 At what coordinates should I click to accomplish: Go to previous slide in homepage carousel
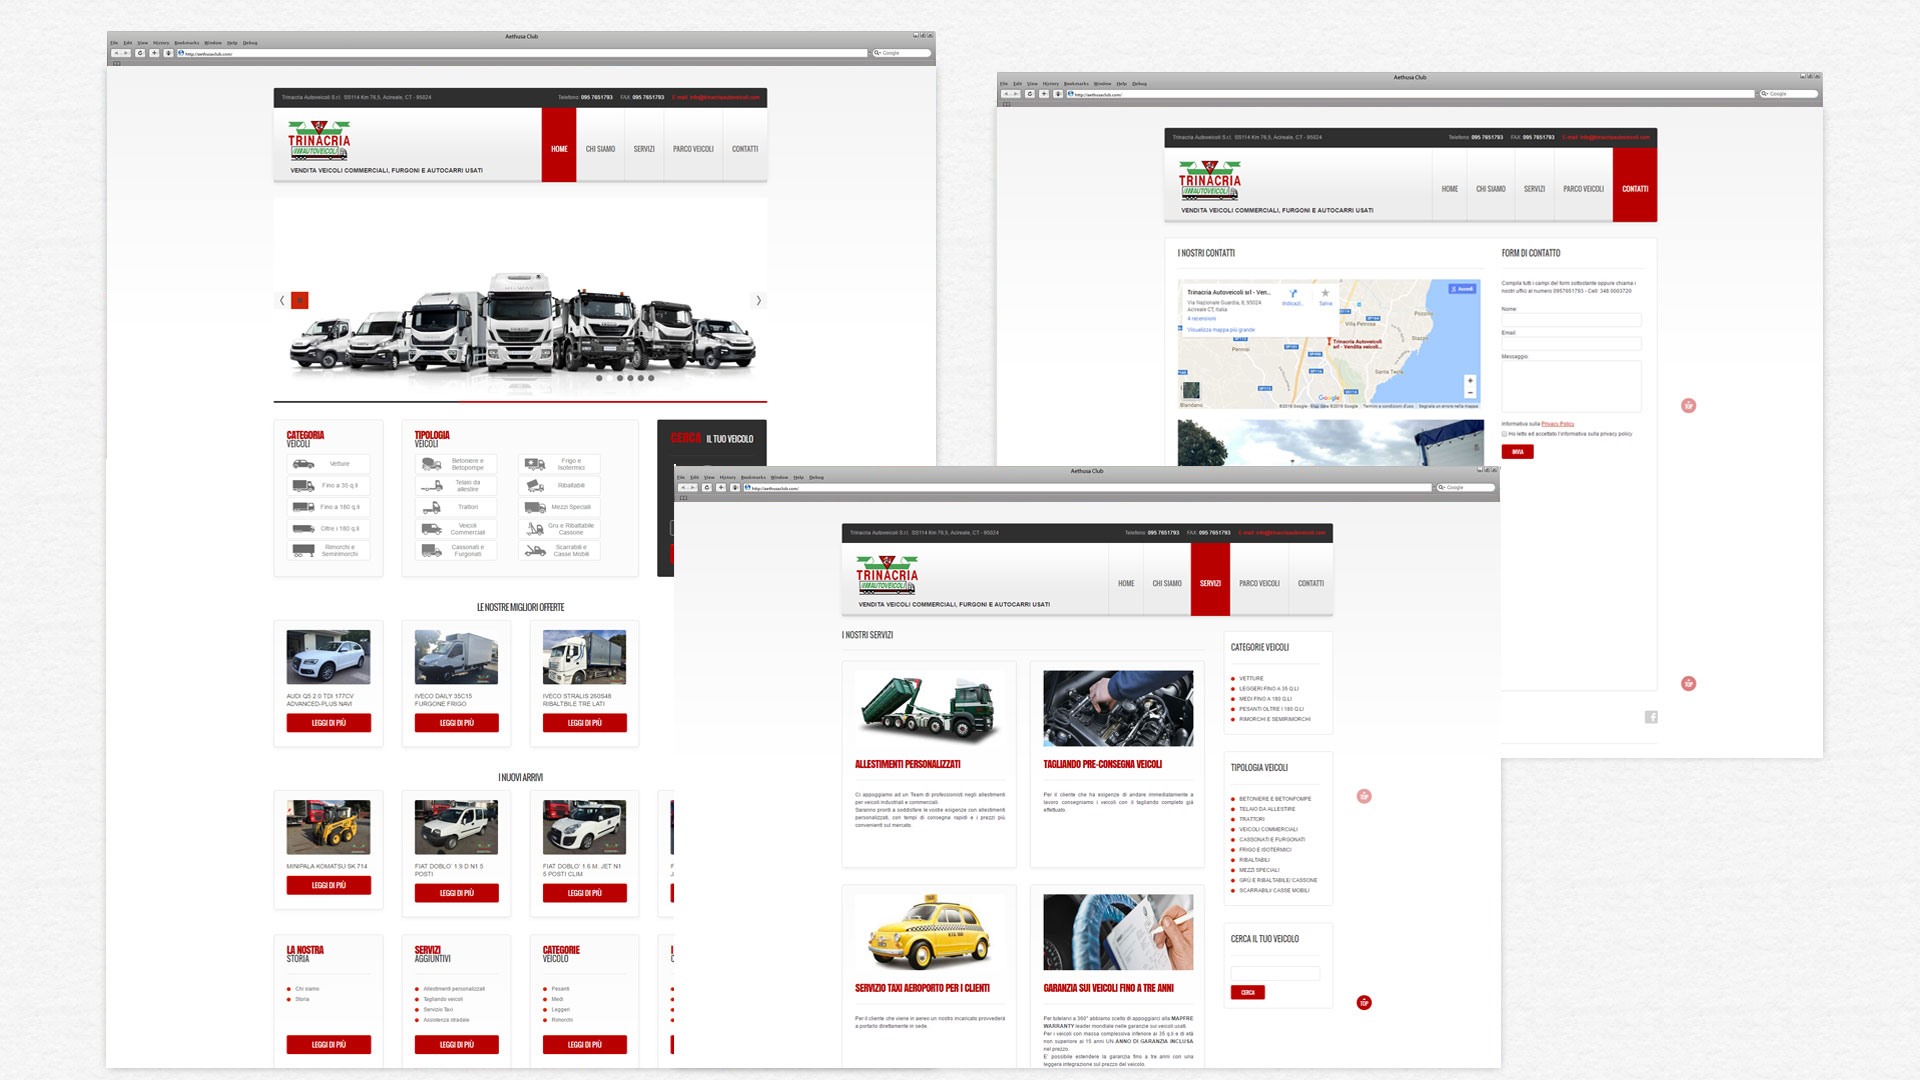tap(282, 300)
